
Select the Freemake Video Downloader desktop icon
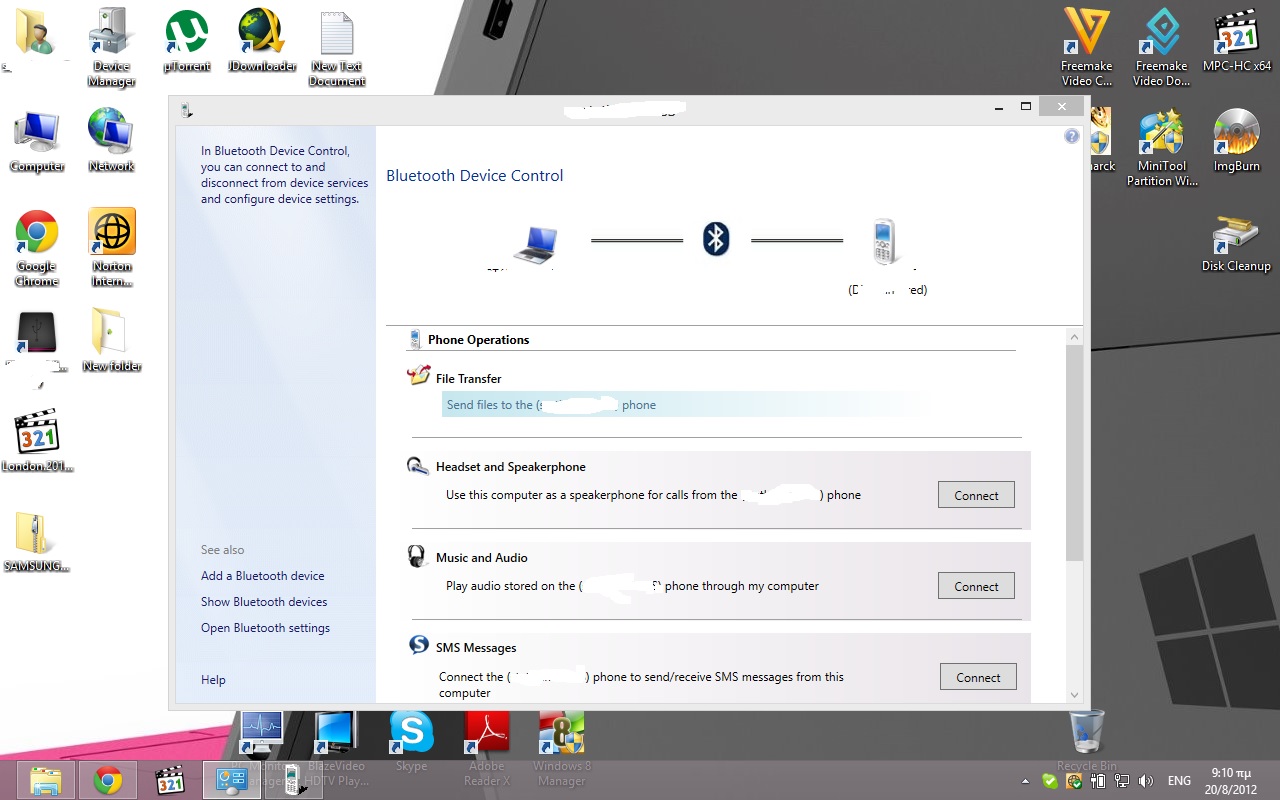(1161, 47)
